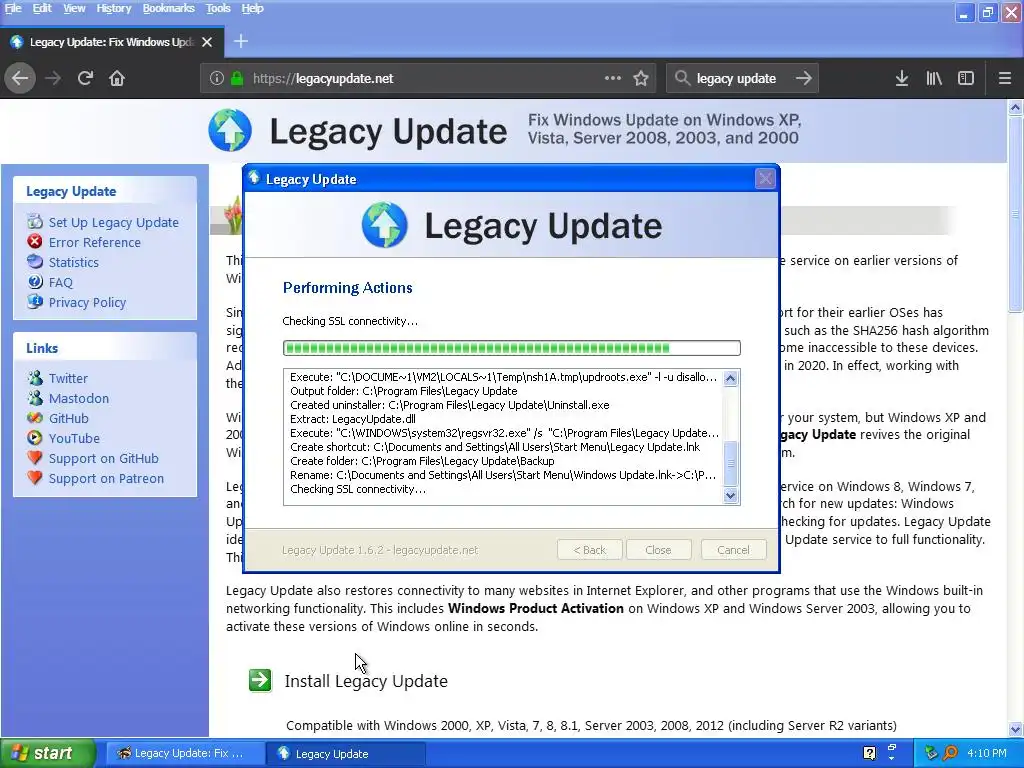Open the History menu

tap(114, 8)
